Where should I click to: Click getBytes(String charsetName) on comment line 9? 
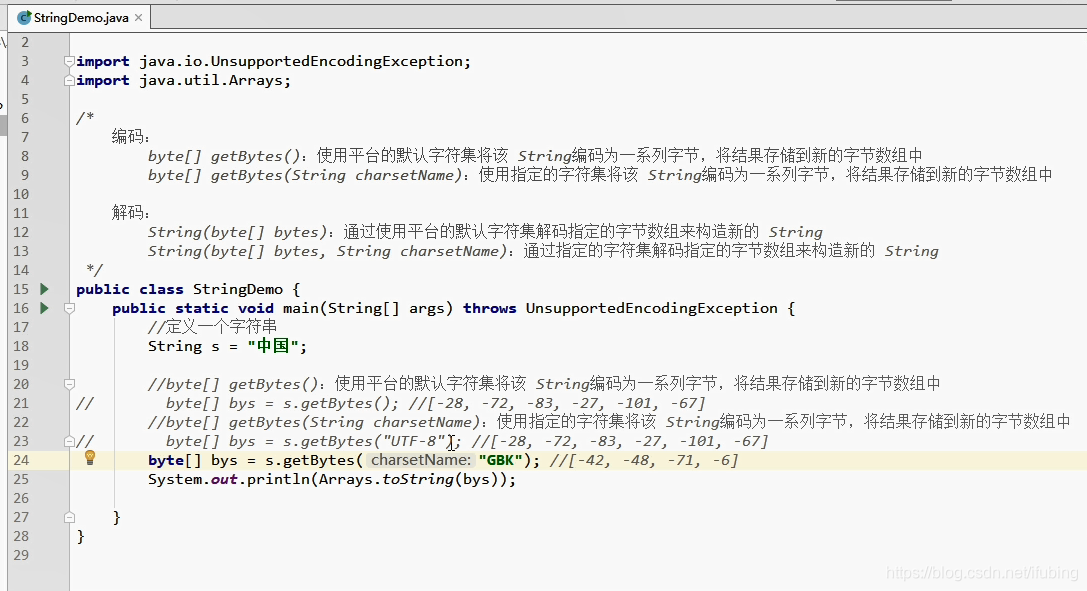[x=336, y=175]
